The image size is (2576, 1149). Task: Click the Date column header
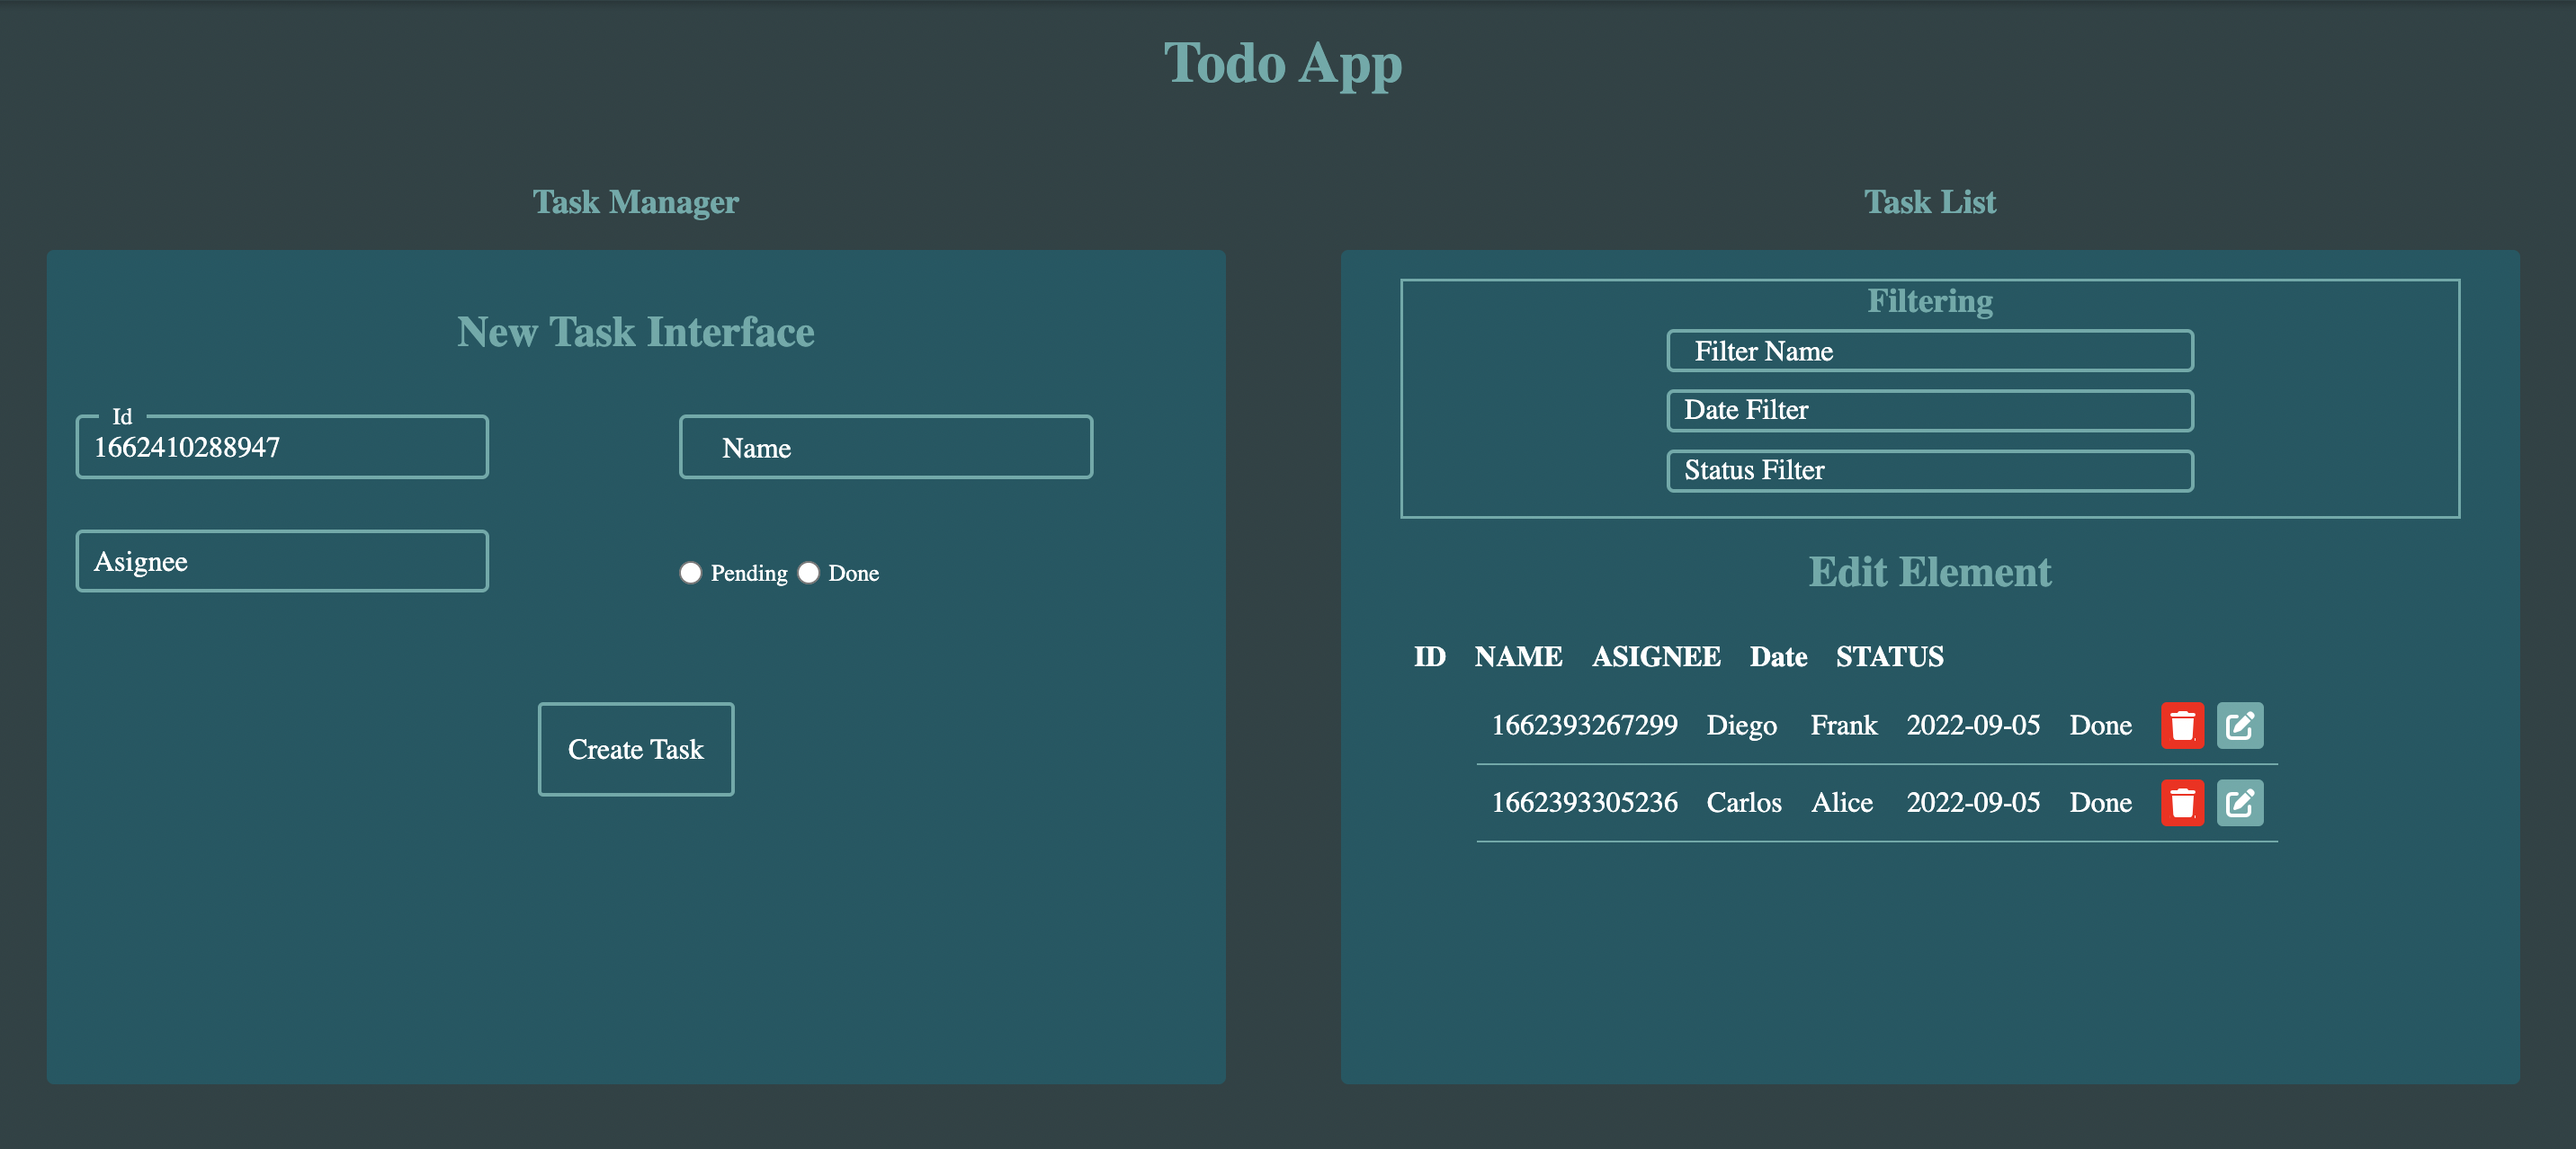click(1778, 657)
